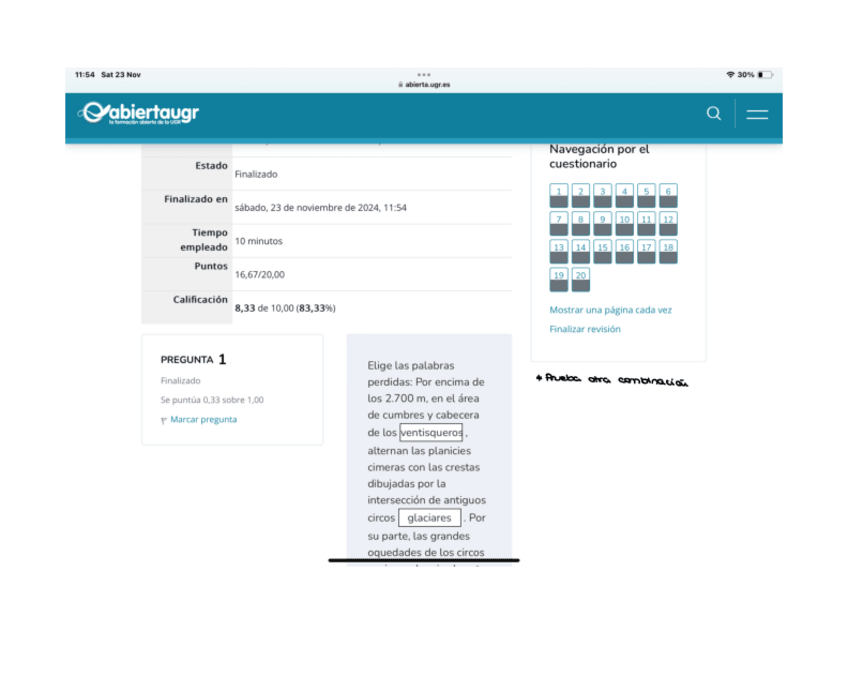Go to question 16 in navigation
This screenshot has width=848, height=677.
click(x=624, y=252)
